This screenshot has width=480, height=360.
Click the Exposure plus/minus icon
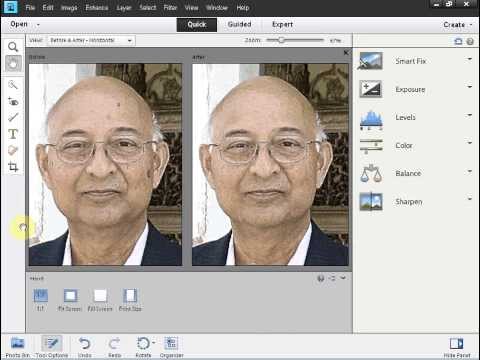click(x=371, y=89)
